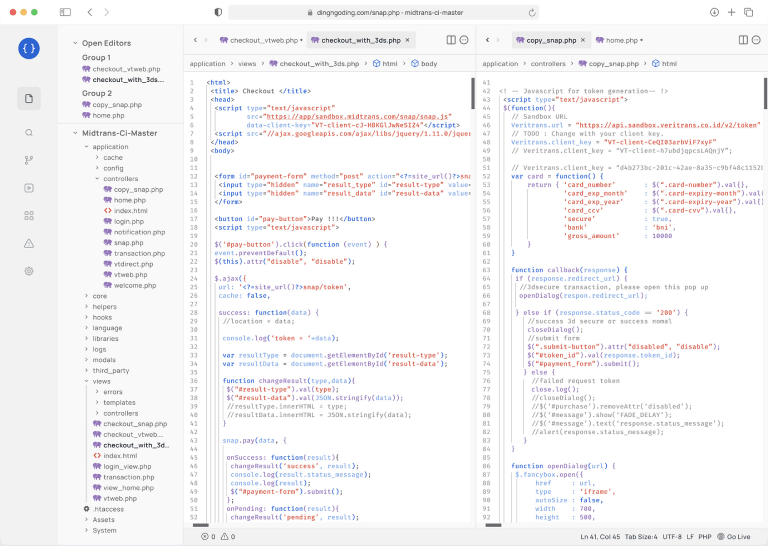Click the Go Live button
Screen dimensions: 768x546
[734, 537]
